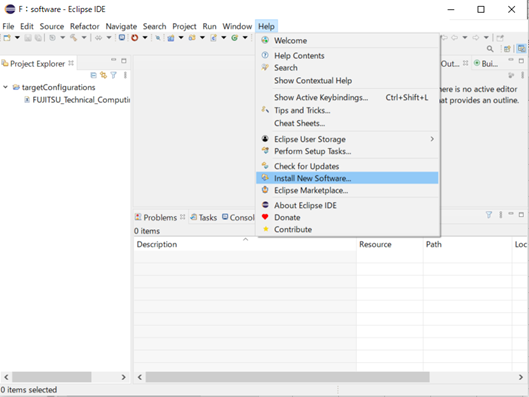Click the Save All icon in toolbar
The image size is (529, 397).
click(x=38, y=38)
